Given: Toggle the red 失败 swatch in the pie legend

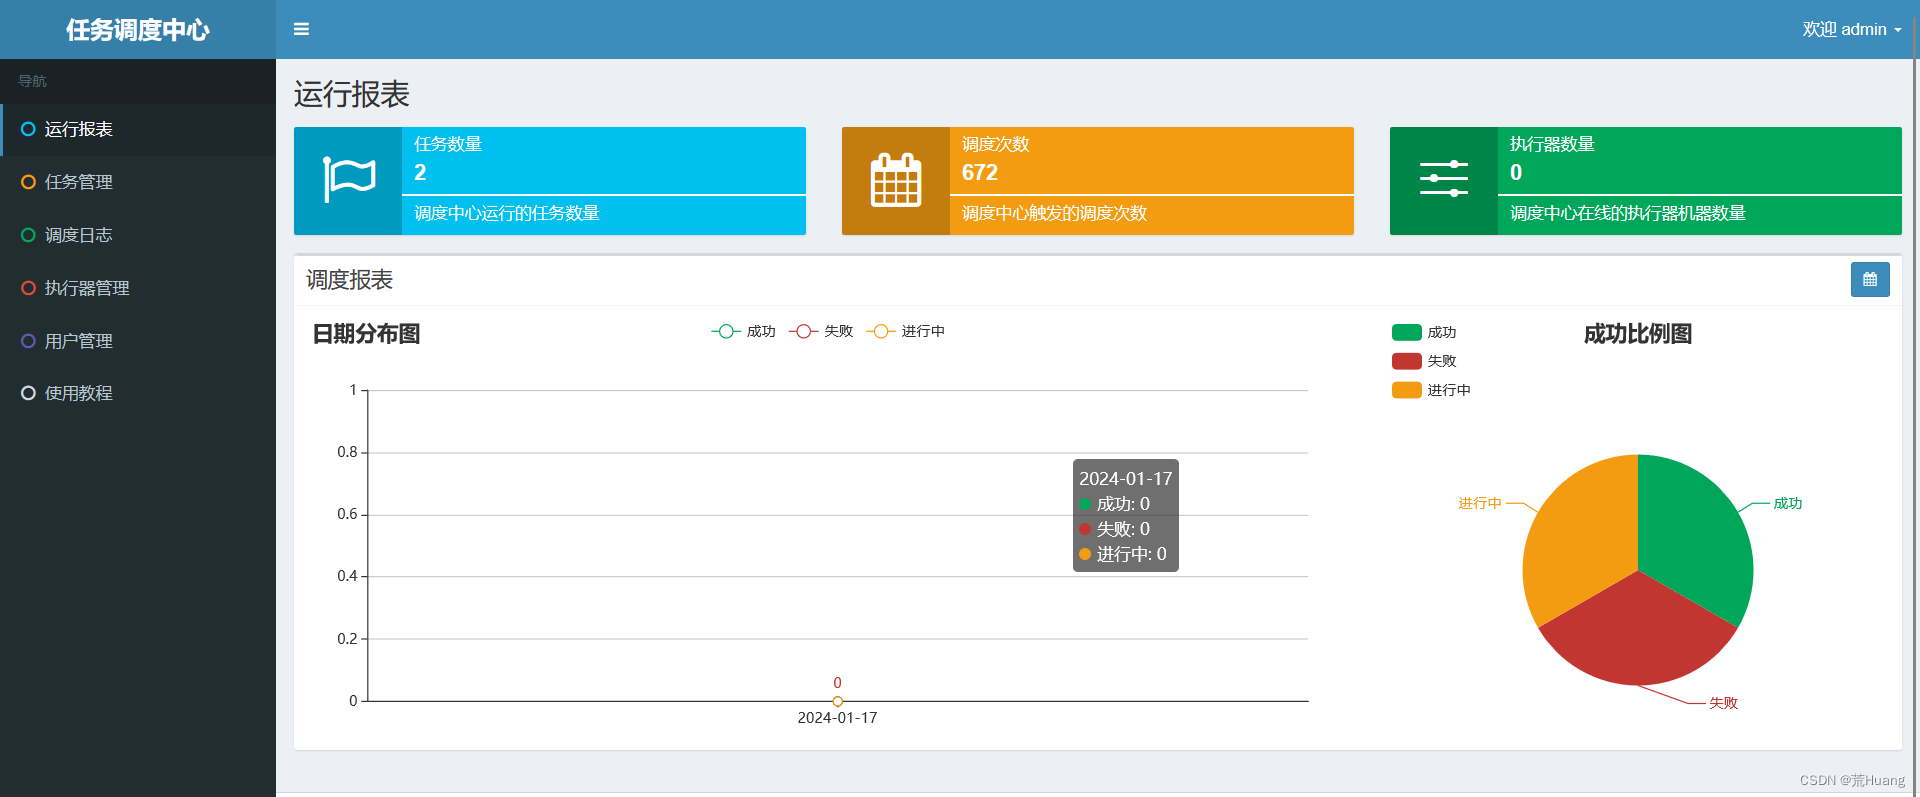Looking at the screenshot, I should coord(1407,361).
